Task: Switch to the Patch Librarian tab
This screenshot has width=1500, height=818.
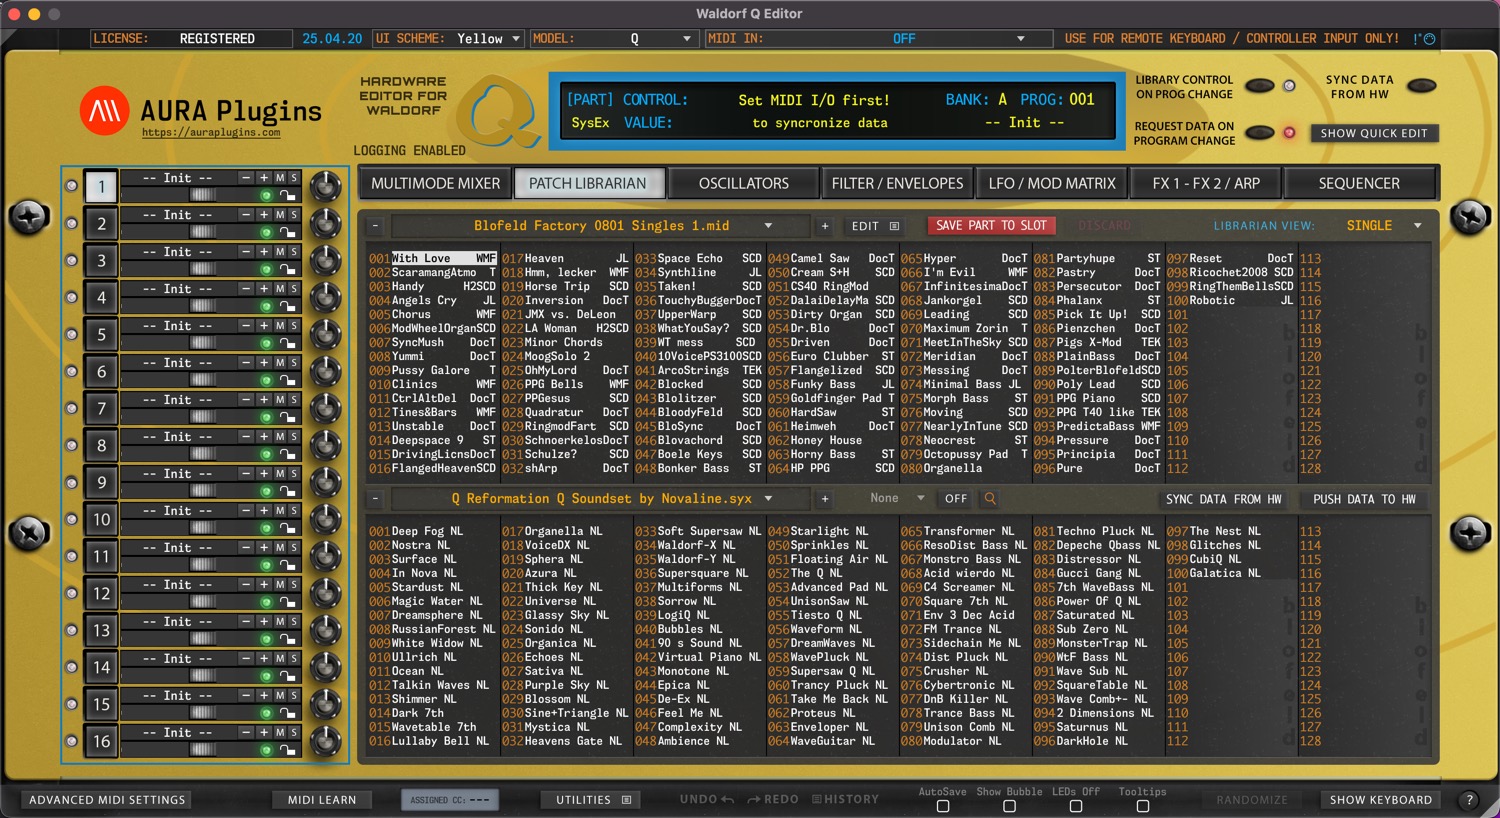Action: click(588, 184)
